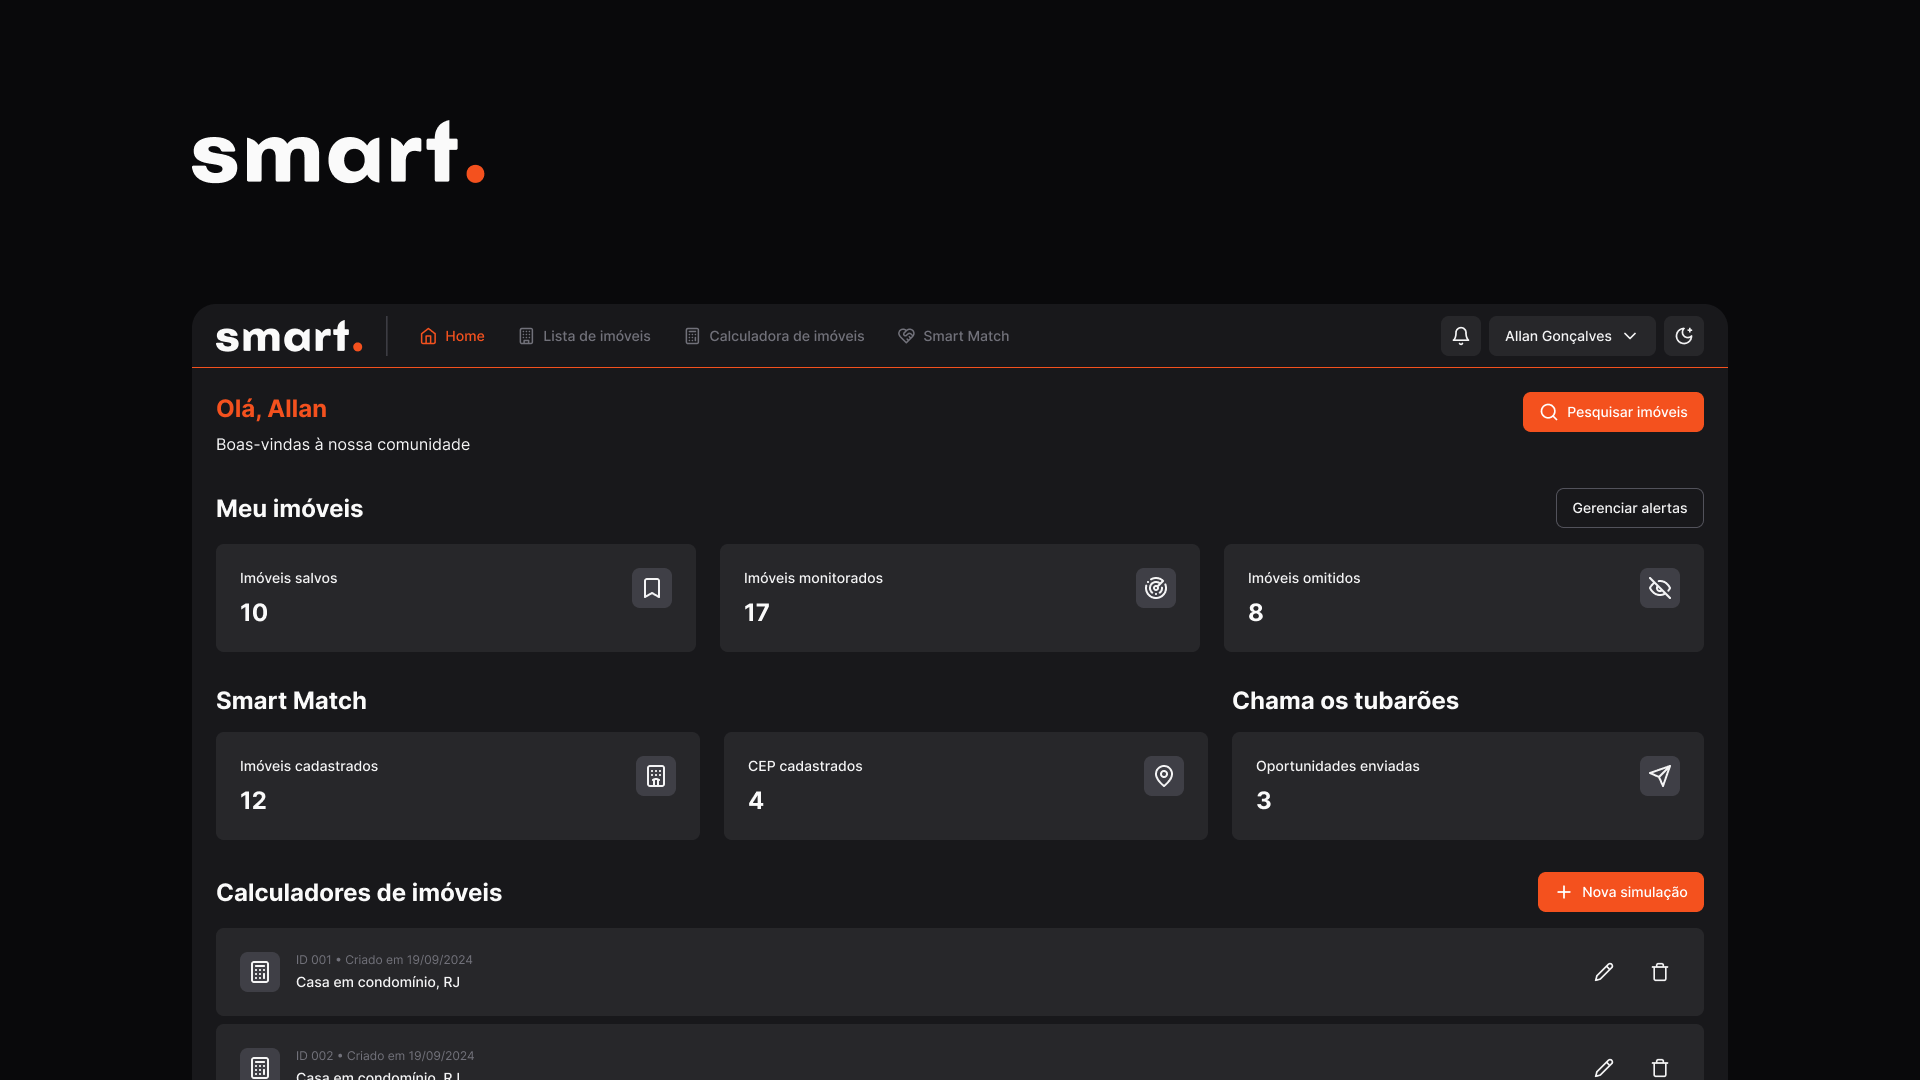The height and width of the screenshot is (1080, 1920).
Task: Start a Nova simulação
Action: [x=1621, y=892]
